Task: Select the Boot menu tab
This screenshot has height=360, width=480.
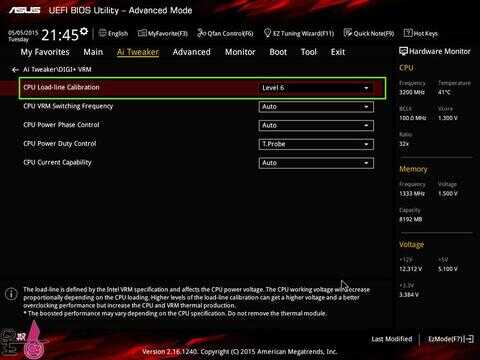Action: tap(278, 52)
